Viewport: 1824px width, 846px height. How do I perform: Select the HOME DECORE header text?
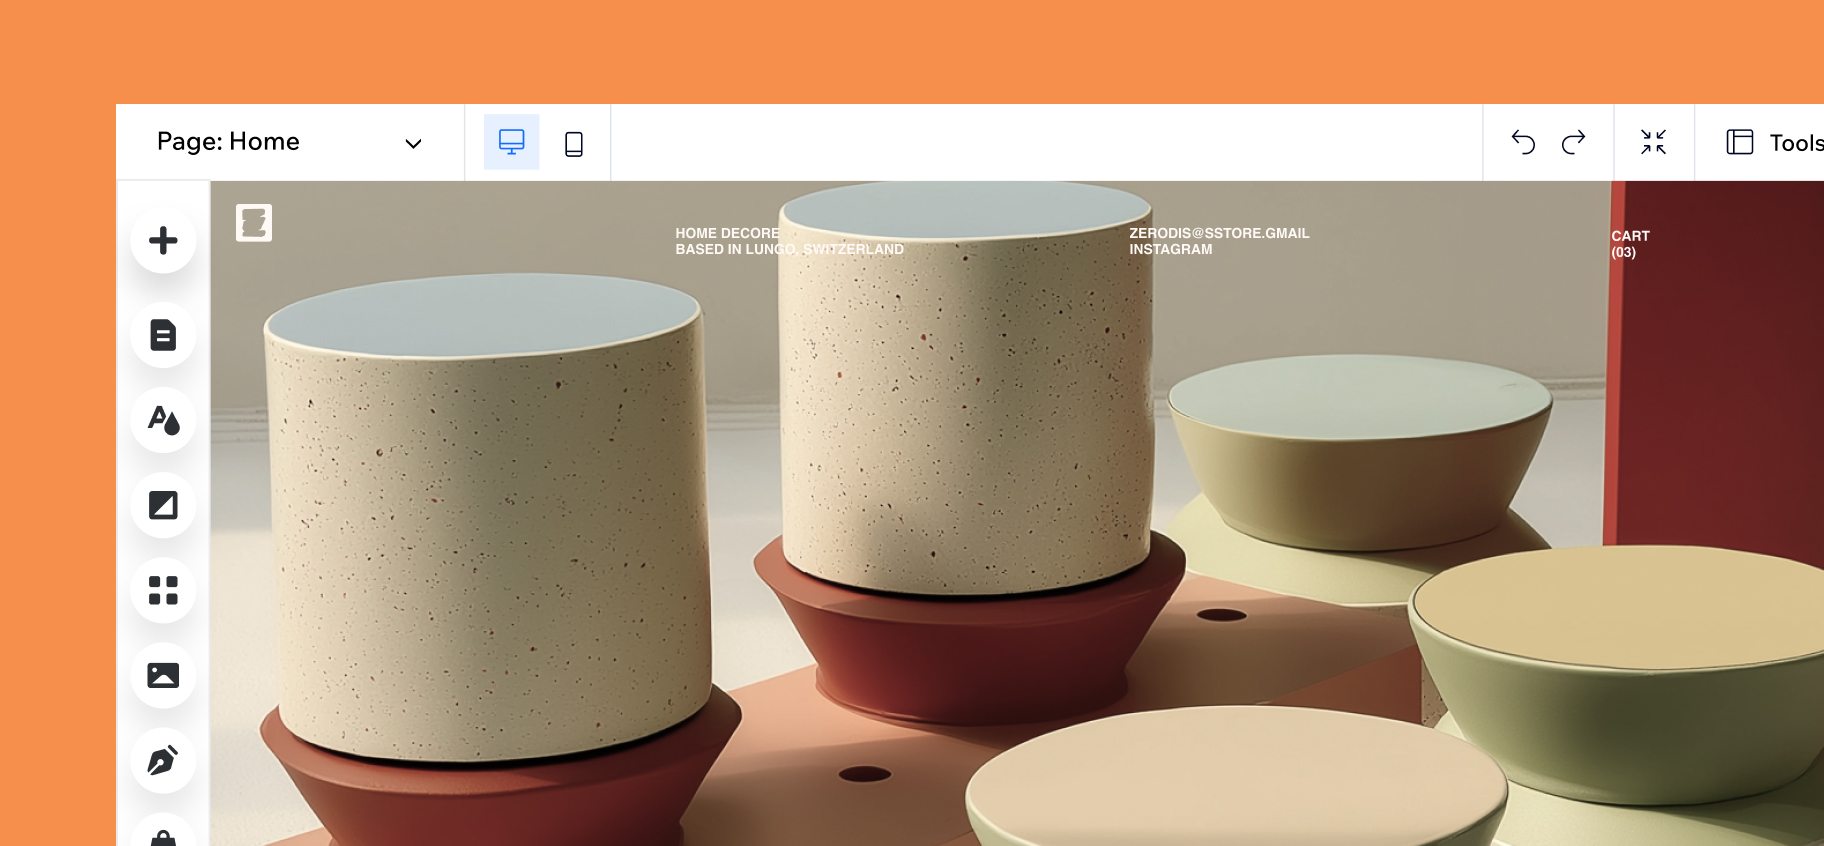coord(728,233)
